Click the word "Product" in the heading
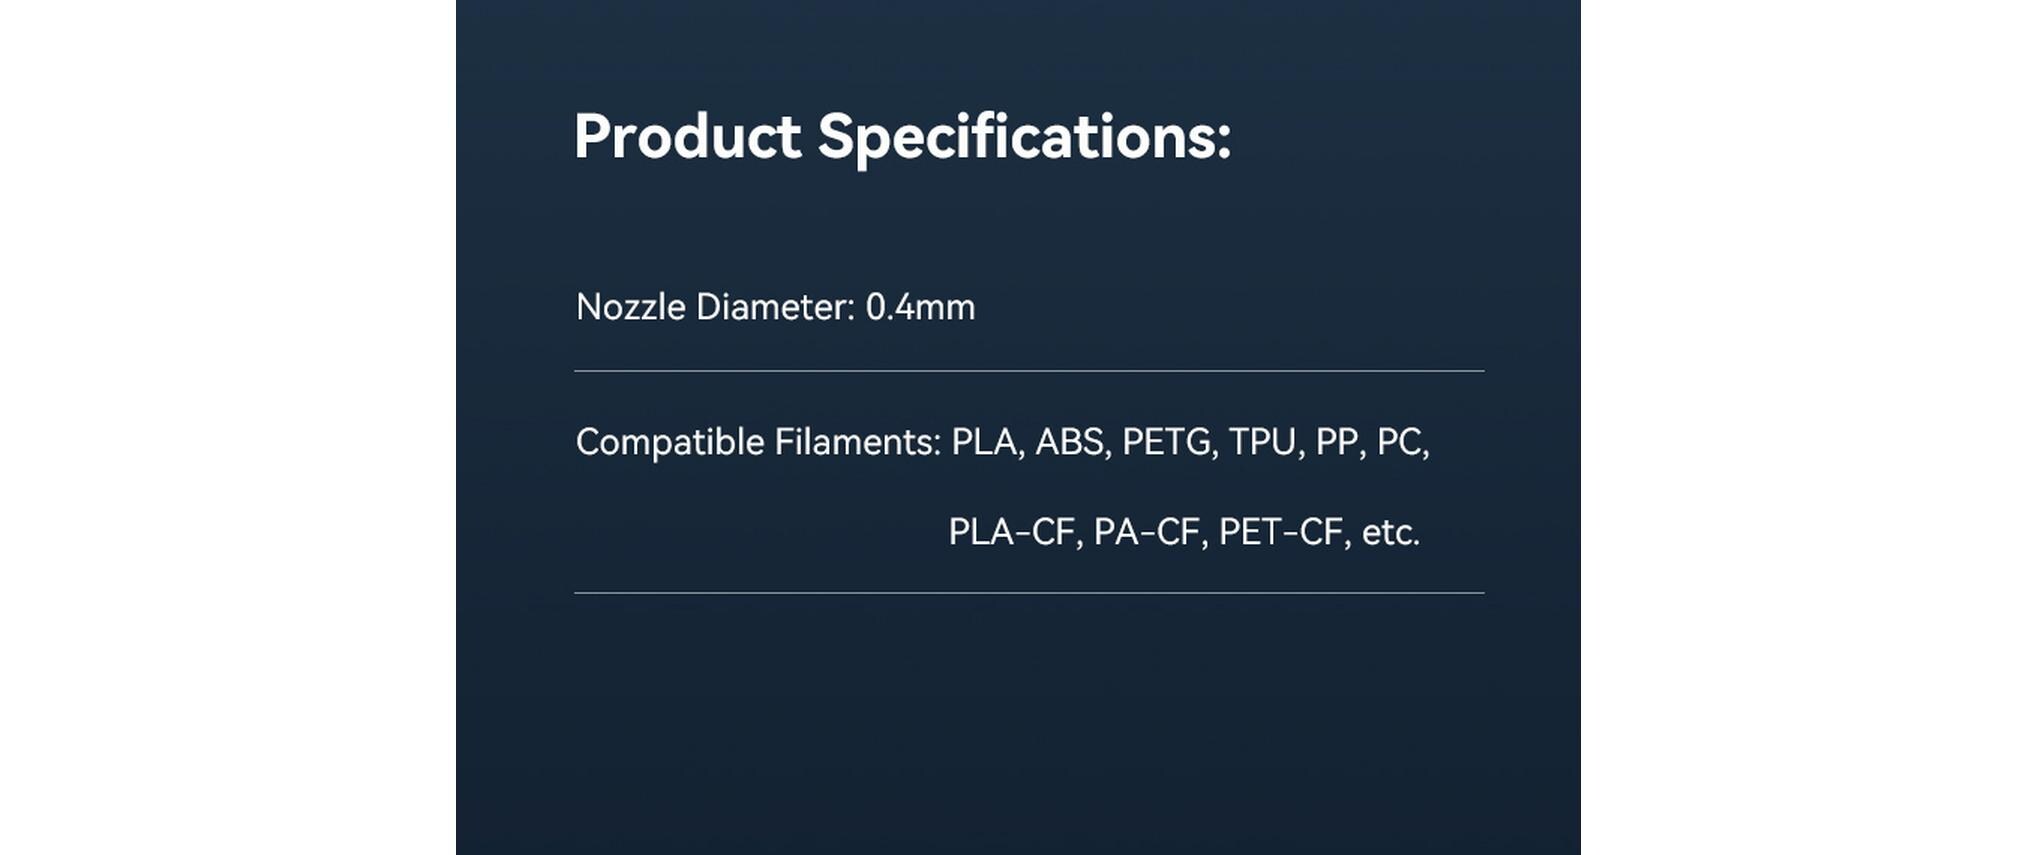2037x855 pixels. click(687, 136)
